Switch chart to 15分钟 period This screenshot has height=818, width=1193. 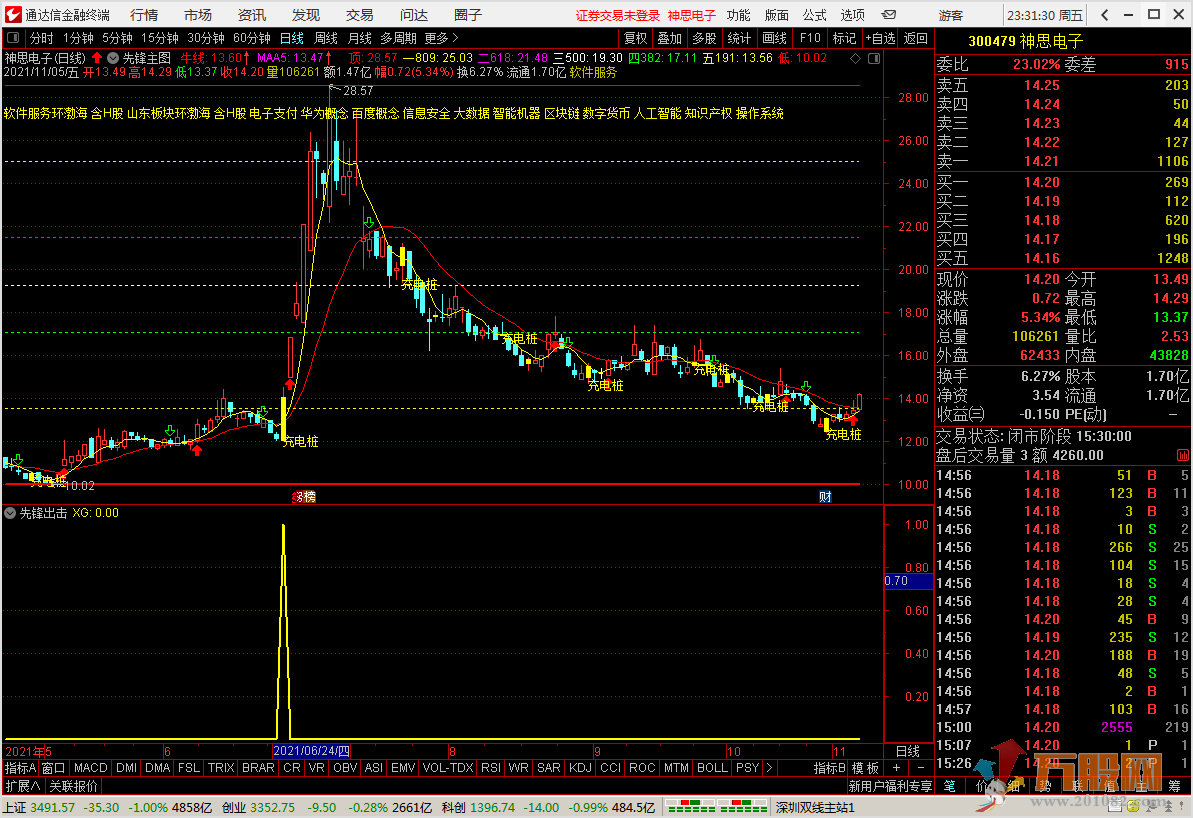160,38
